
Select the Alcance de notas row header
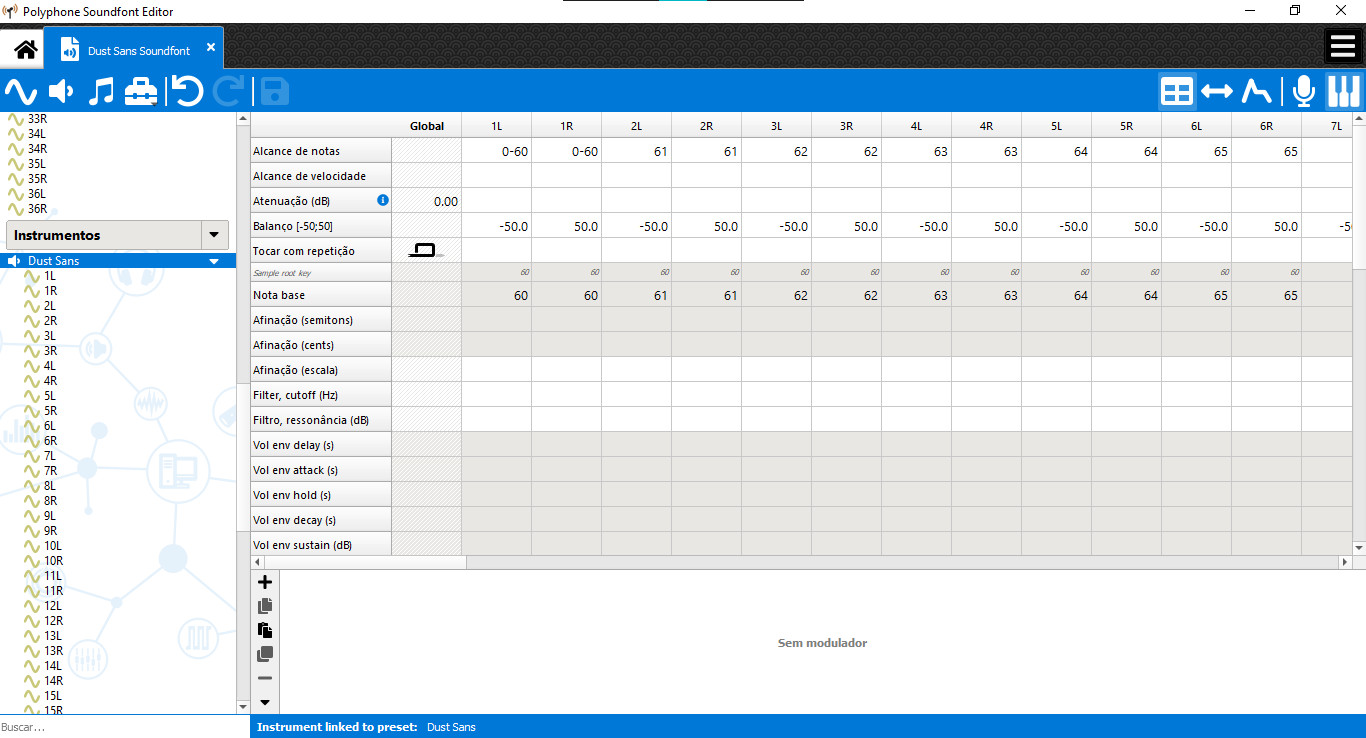321,151
